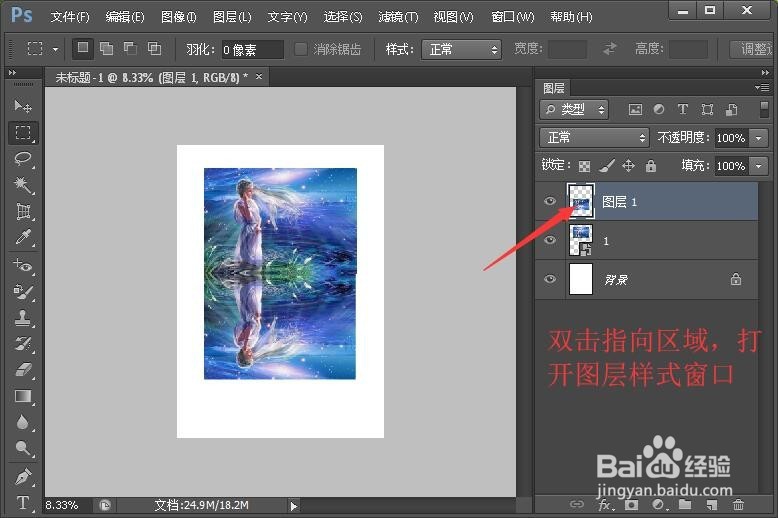Filter layers by shape layer type
The height and width of the screenshot is (518, 778).
pos(707,110)
